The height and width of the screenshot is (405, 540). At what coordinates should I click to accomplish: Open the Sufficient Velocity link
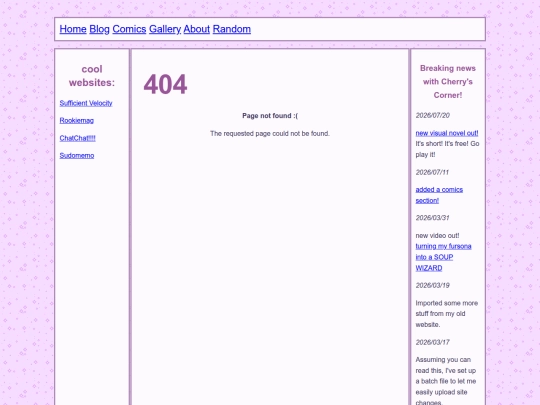[x=86, y=103]
